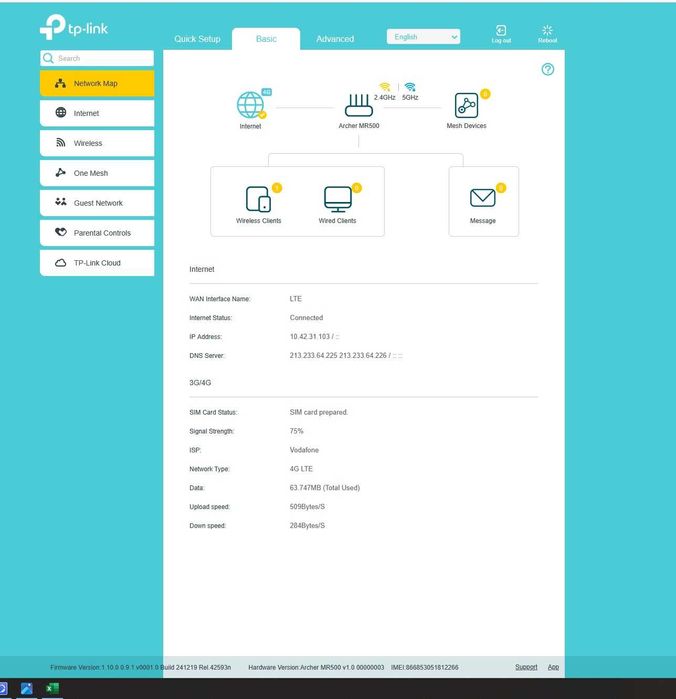Click the Log out icon
Screen dimensions: 676x699
tap(501, 33)
